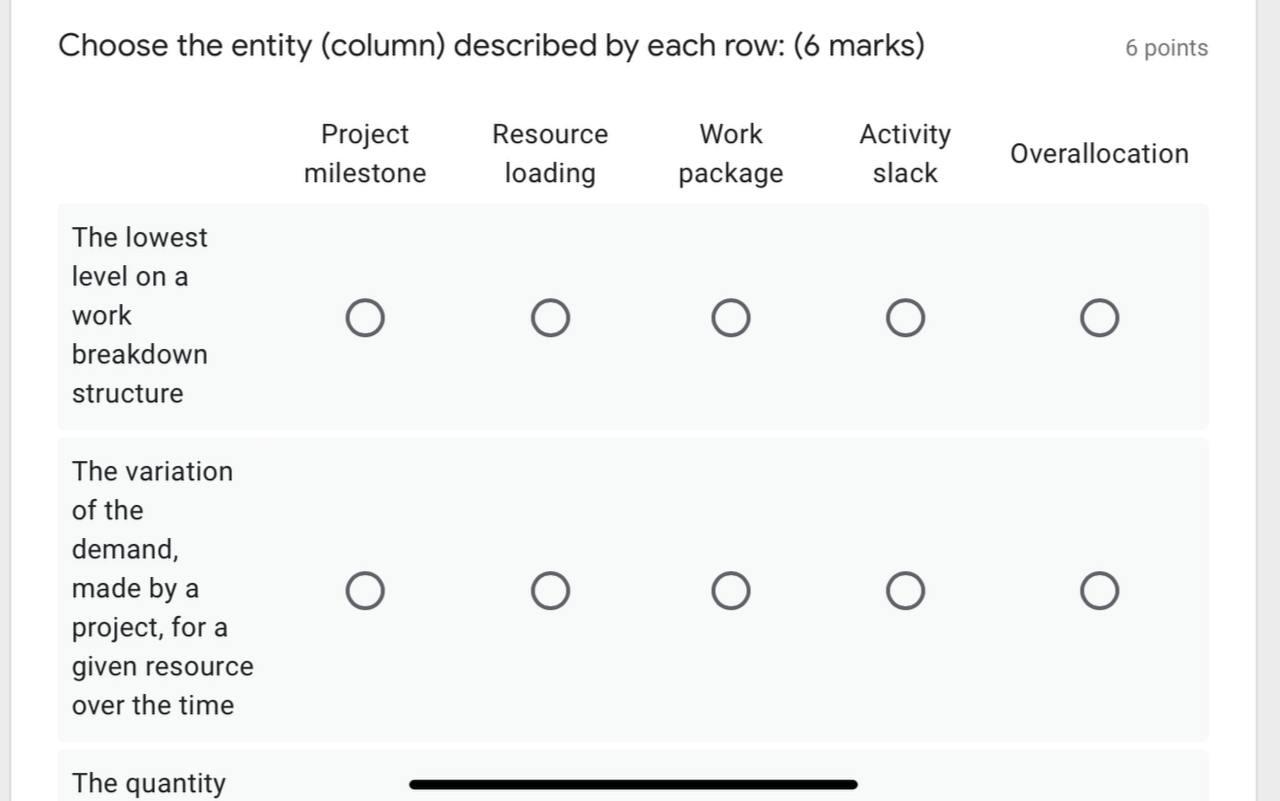Select Activity slack for the demand variation row

point(905,590)
